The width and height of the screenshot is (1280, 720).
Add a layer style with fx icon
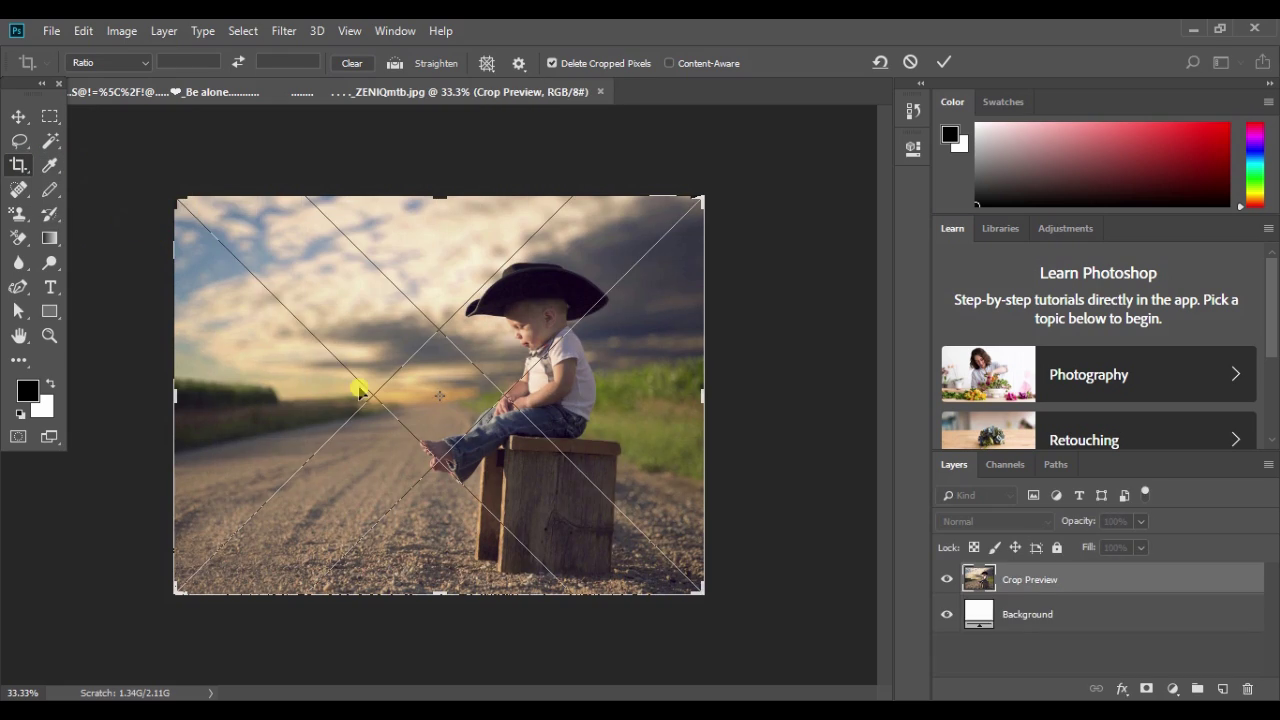(x=1122, y=689)
